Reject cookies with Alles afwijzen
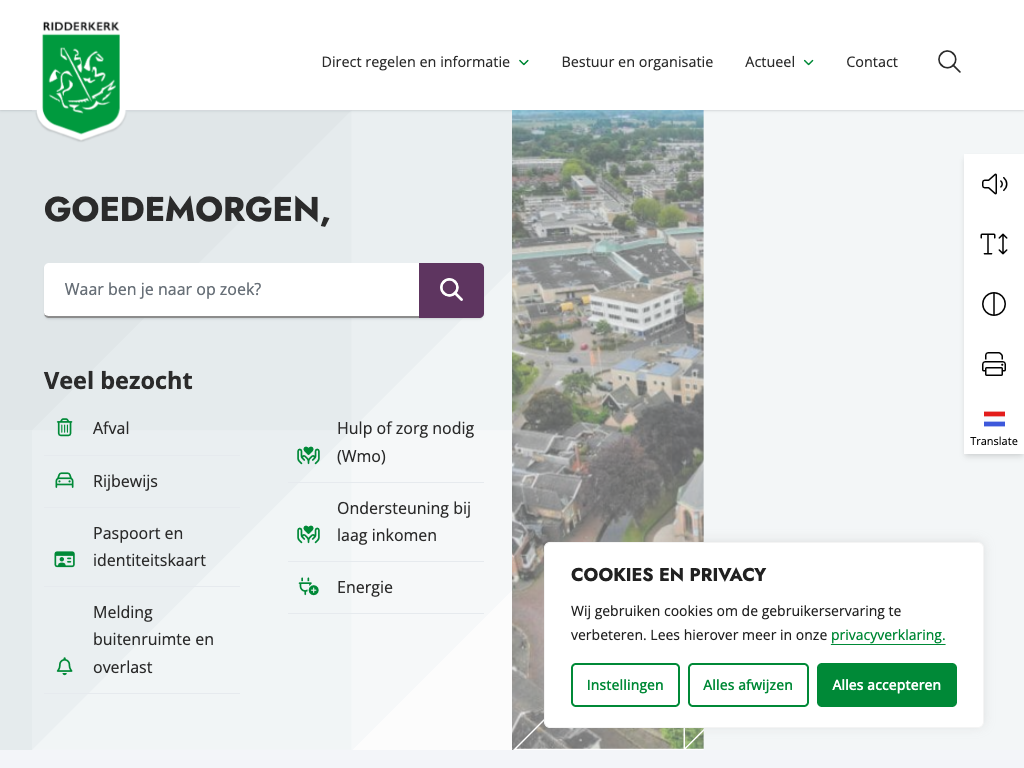 pos(747,685)
